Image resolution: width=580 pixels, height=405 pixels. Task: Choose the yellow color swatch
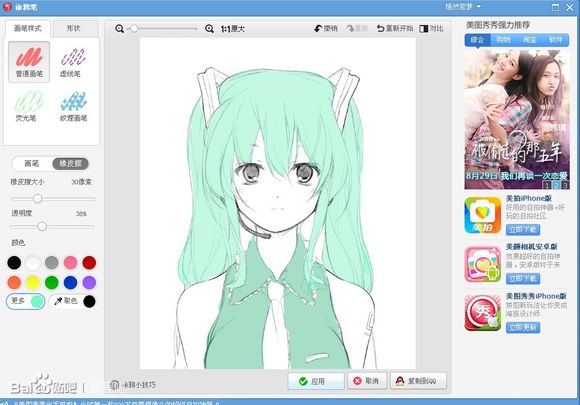pos(33,283)
